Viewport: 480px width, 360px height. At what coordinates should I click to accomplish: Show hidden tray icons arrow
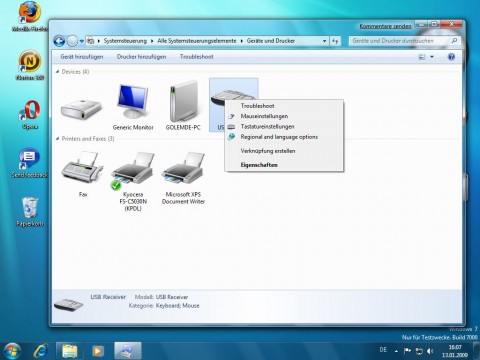pyautogui.click(x=396, y=351)
